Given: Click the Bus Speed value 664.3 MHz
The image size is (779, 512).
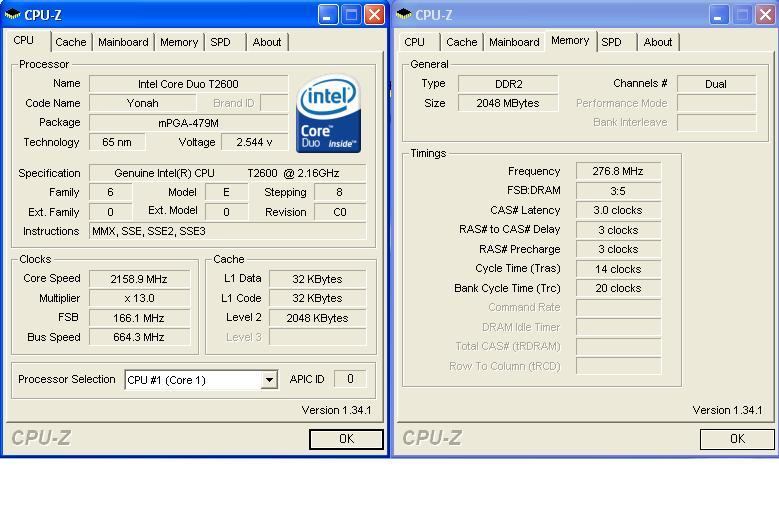Looking at the screenshot, I should click(x=139, y=337).
